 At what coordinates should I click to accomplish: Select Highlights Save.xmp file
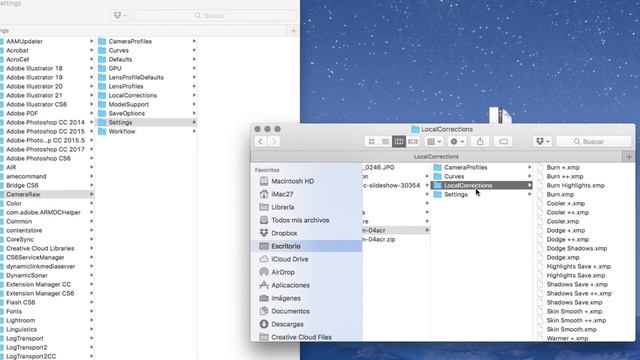pyautogui.click(x=576, y=275)
